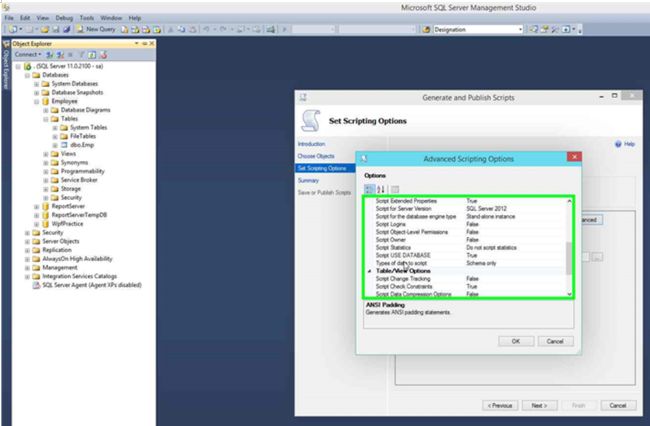
Task: Open the Edit menu
Action: [x=25, y=18]
